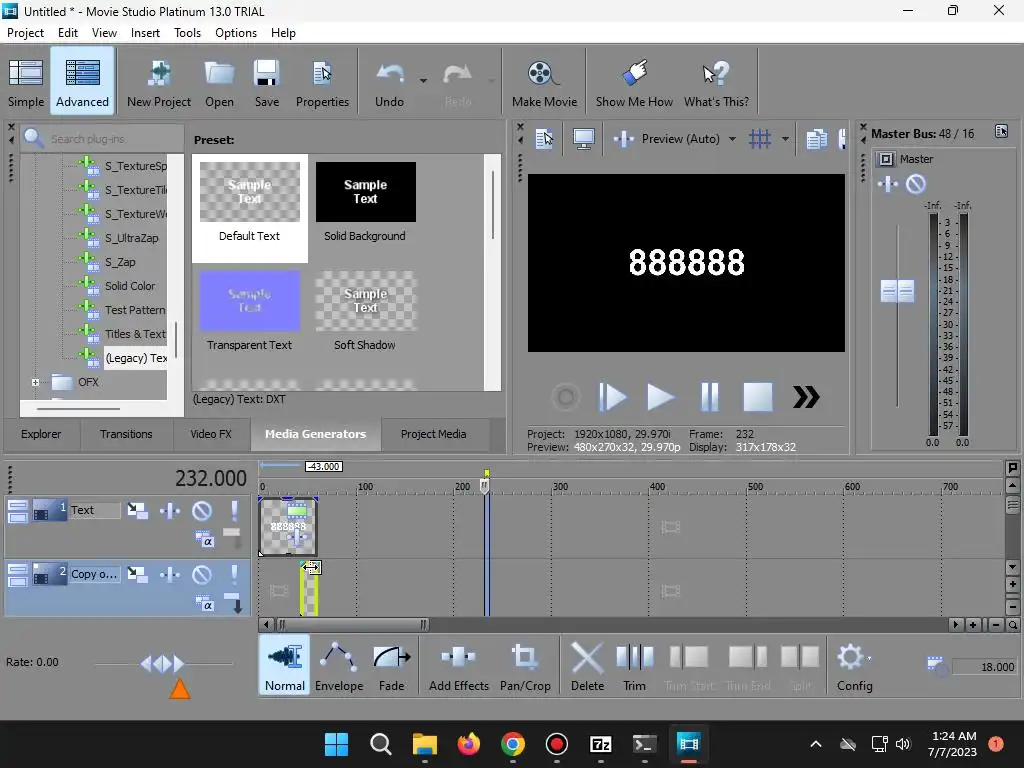The height and width of the screenshot is (768, 1024).
Task: Switch to the Transitions tab
Action: 126,434
